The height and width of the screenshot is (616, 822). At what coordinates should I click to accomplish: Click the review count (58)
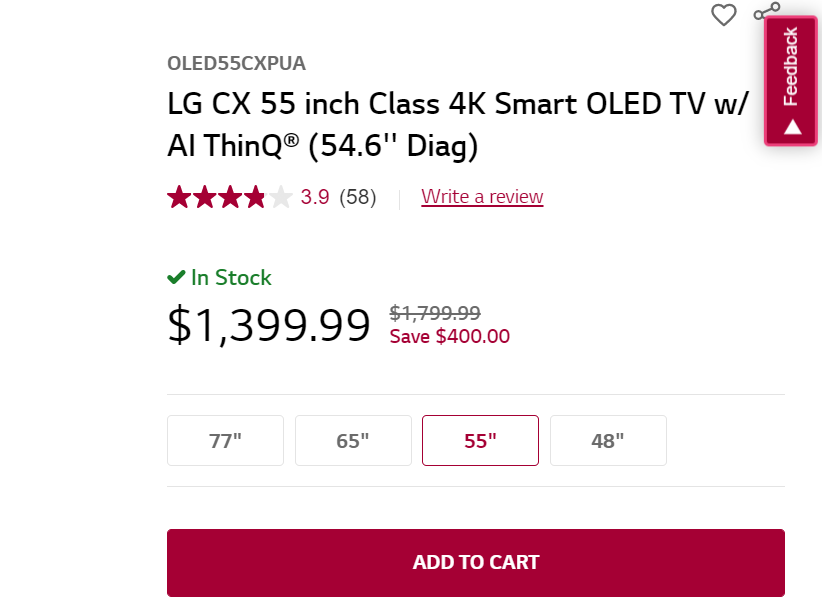(358, 197)
